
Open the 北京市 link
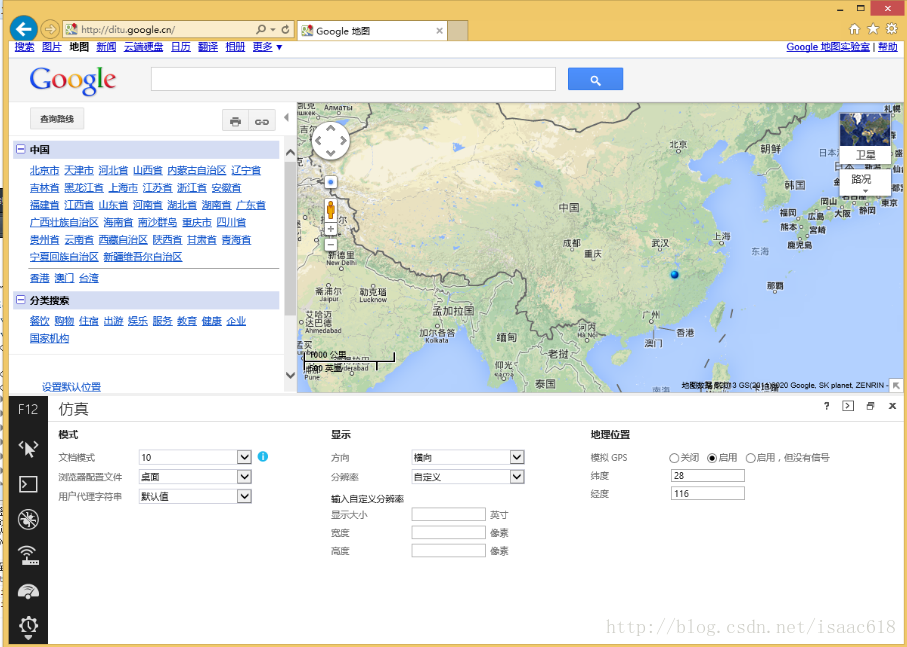coord(45,171)
